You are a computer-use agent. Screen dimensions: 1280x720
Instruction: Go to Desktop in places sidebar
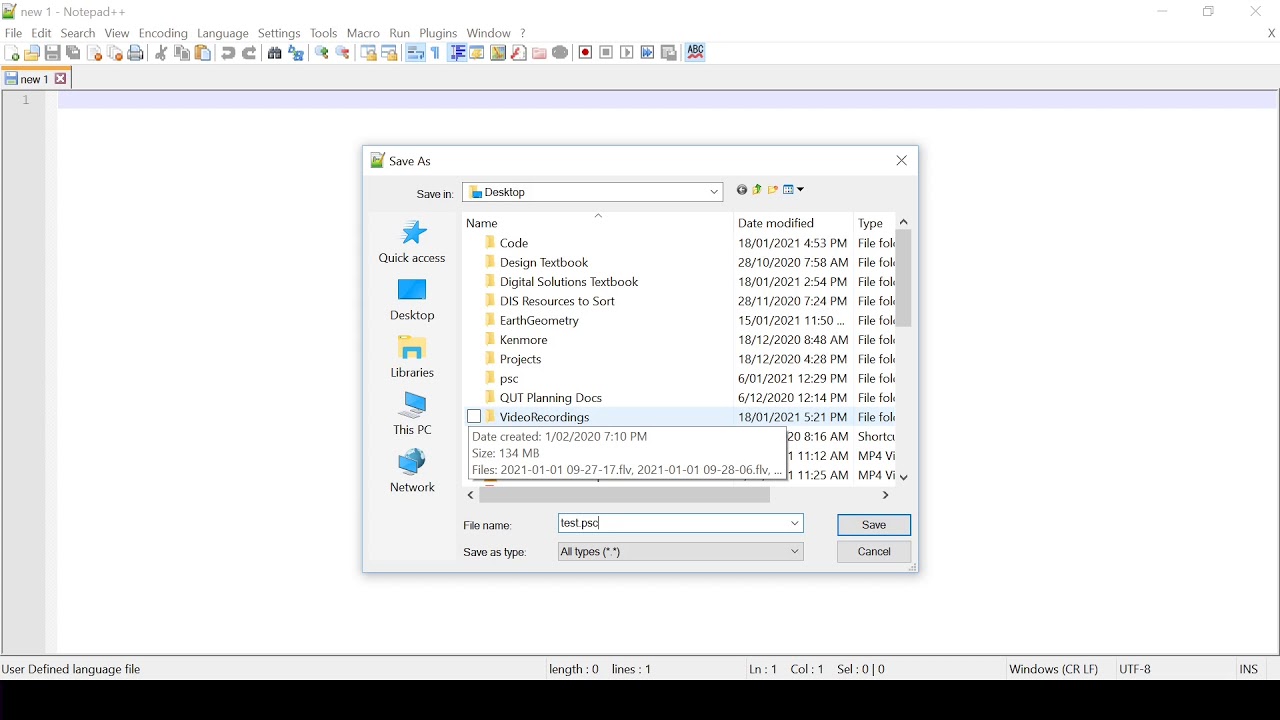[x=413, y=300]
